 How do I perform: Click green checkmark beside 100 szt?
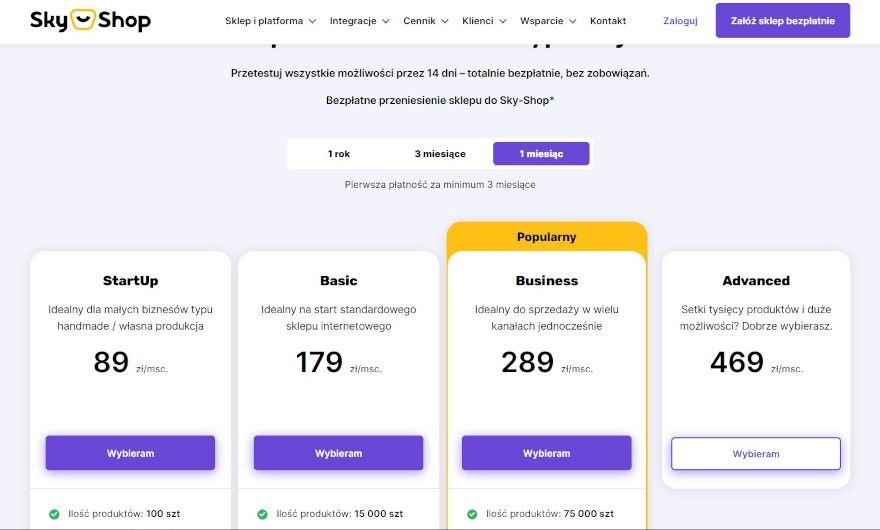point(54,514)
